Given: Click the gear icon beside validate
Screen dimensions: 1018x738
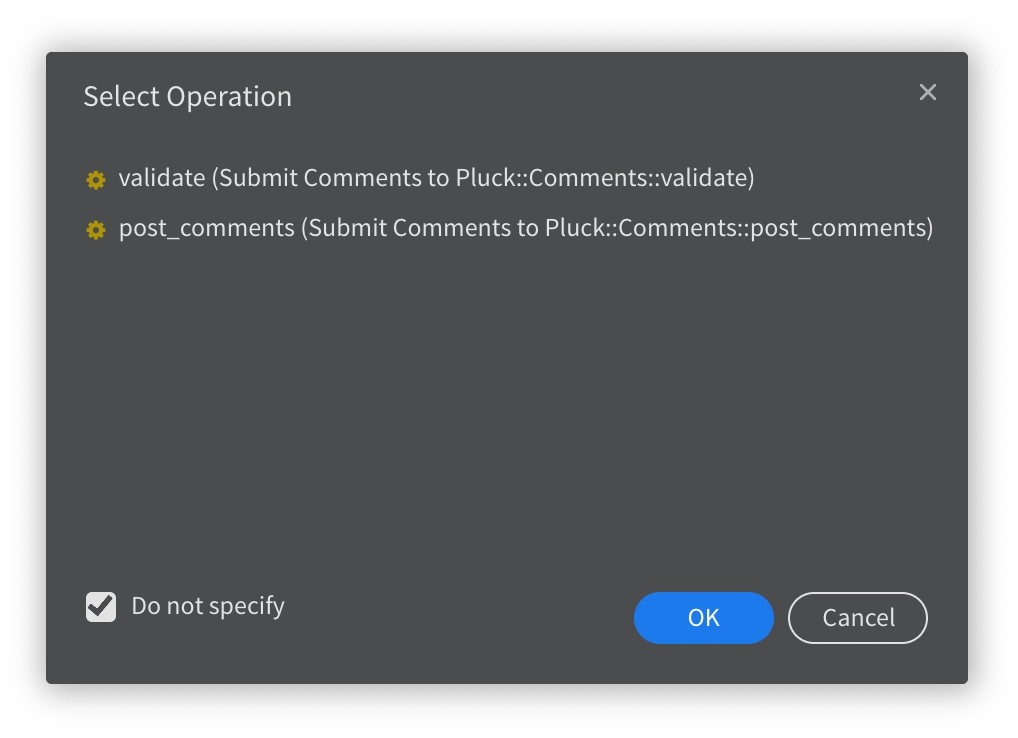Looking at the screenshot, I should (x=96, y=180).
